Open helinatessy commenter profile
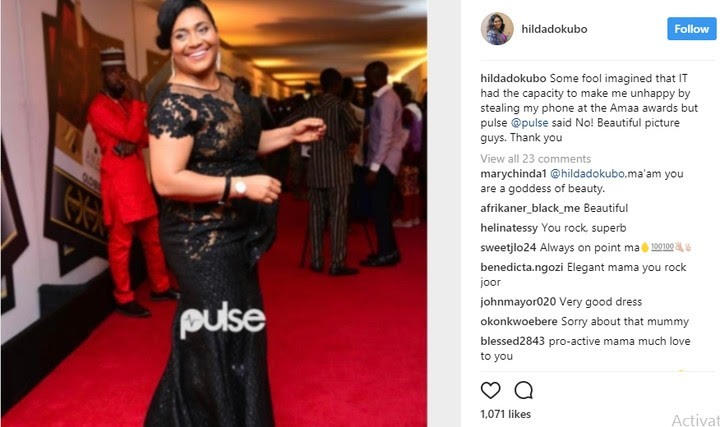 (x=509, y=228)
